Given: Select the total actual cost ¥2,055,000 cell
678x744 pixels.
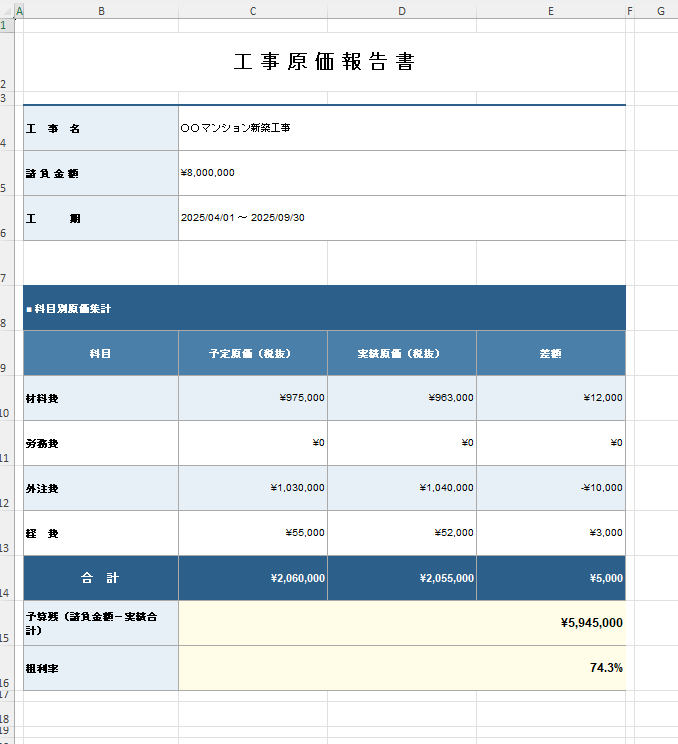Looking at the screenshot, I should 401,578.
